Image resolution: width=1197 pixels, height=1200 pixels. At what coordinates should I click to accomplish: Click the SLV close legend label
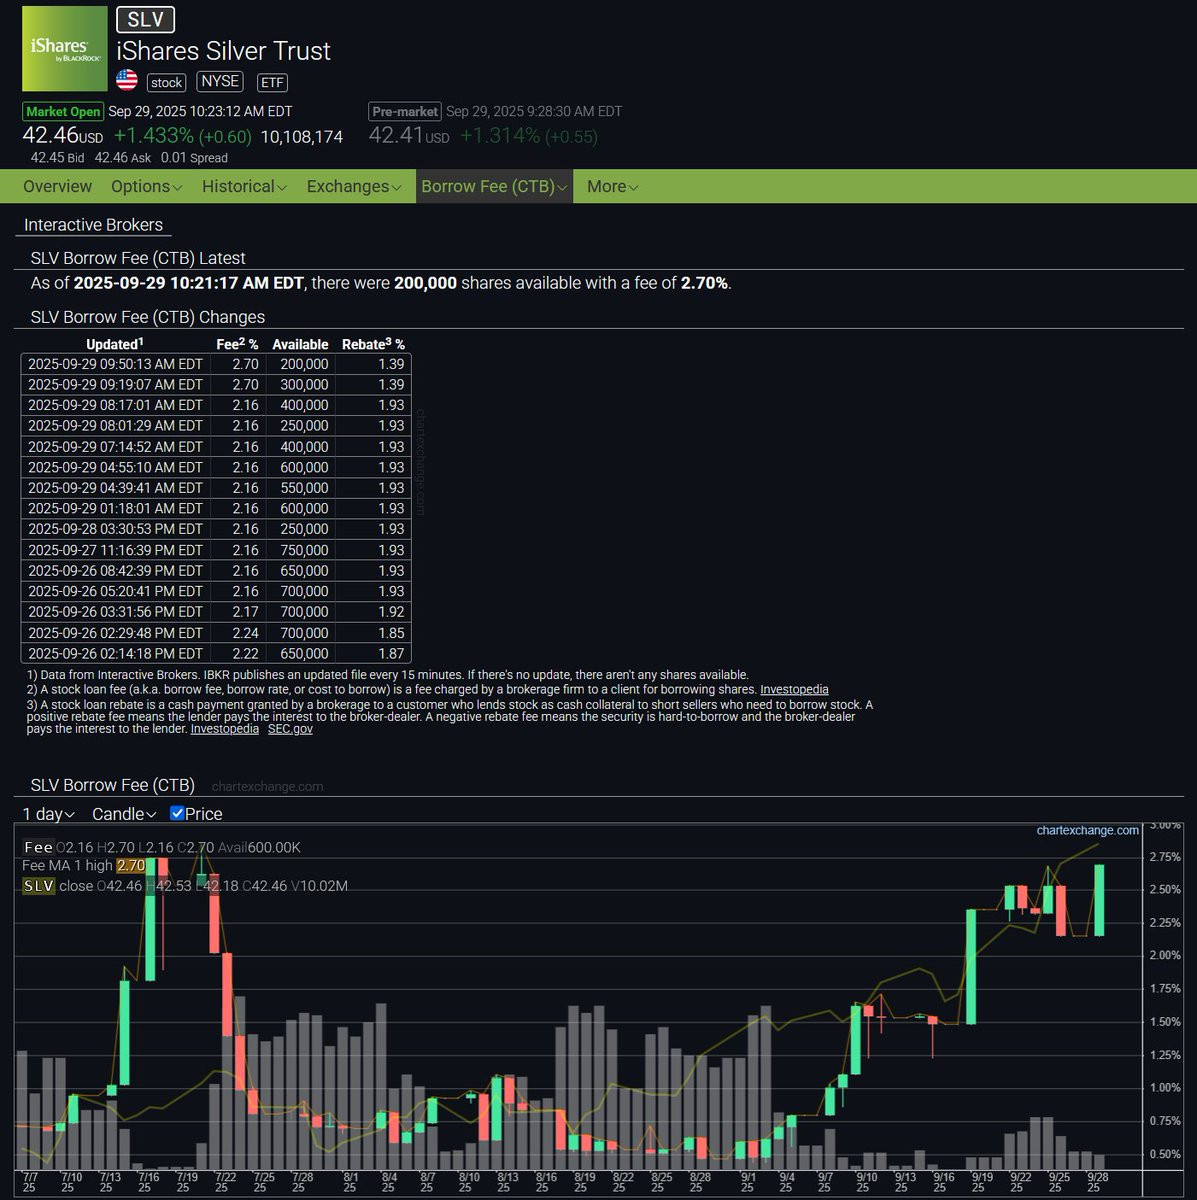tap(57, 886)
